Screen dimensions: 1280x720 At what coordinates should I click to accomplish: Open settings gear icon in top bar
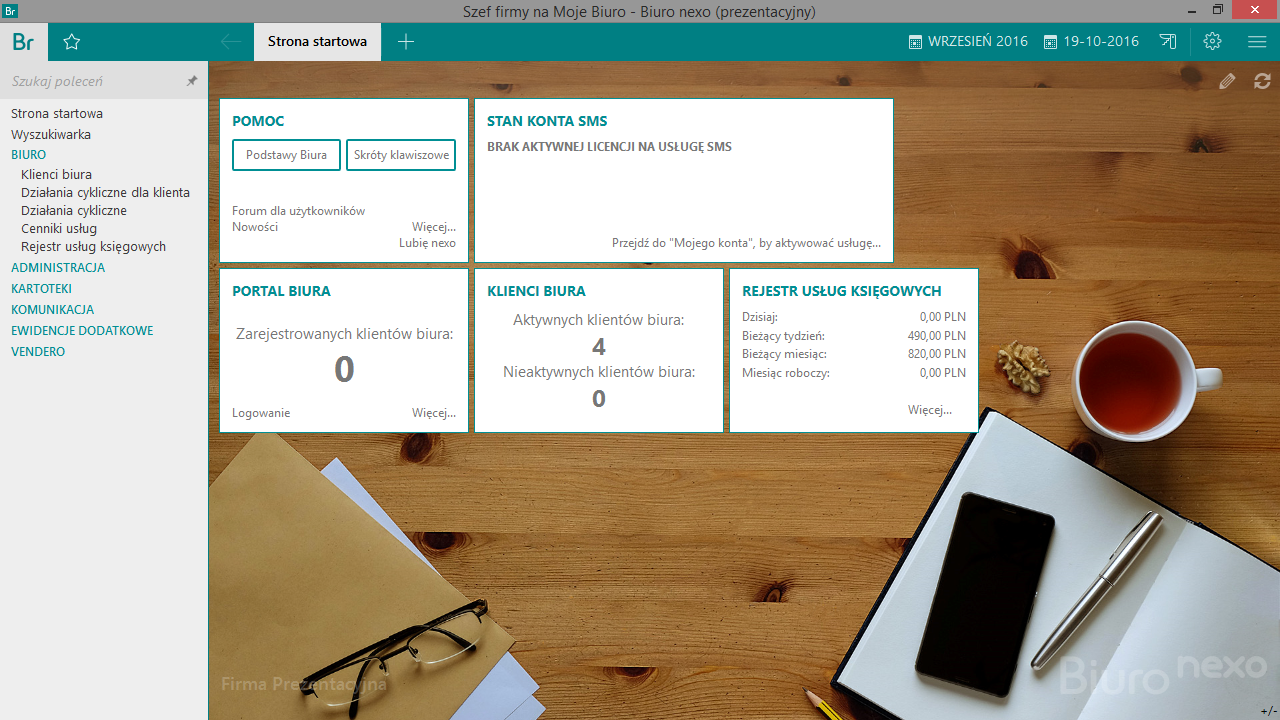tap(1212, 42)
